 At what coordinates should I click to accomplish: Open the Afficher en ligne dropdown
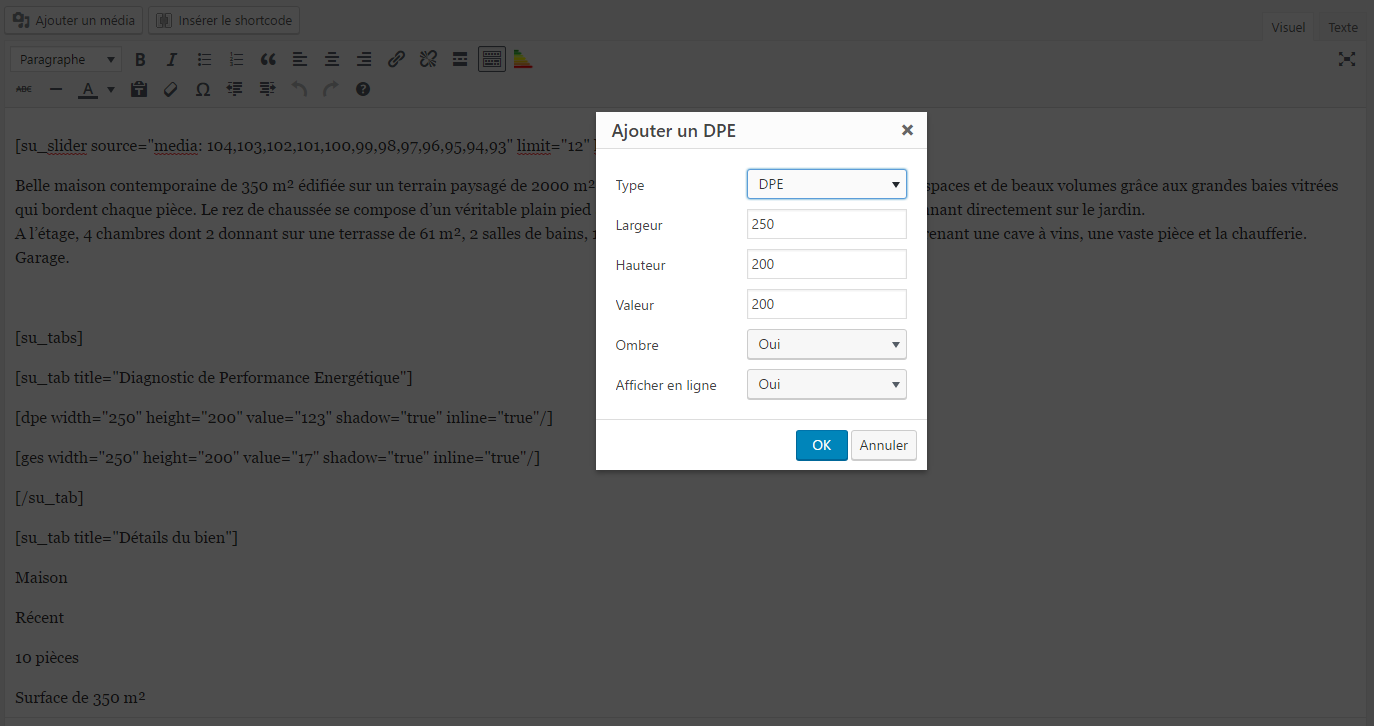[827, 384]
